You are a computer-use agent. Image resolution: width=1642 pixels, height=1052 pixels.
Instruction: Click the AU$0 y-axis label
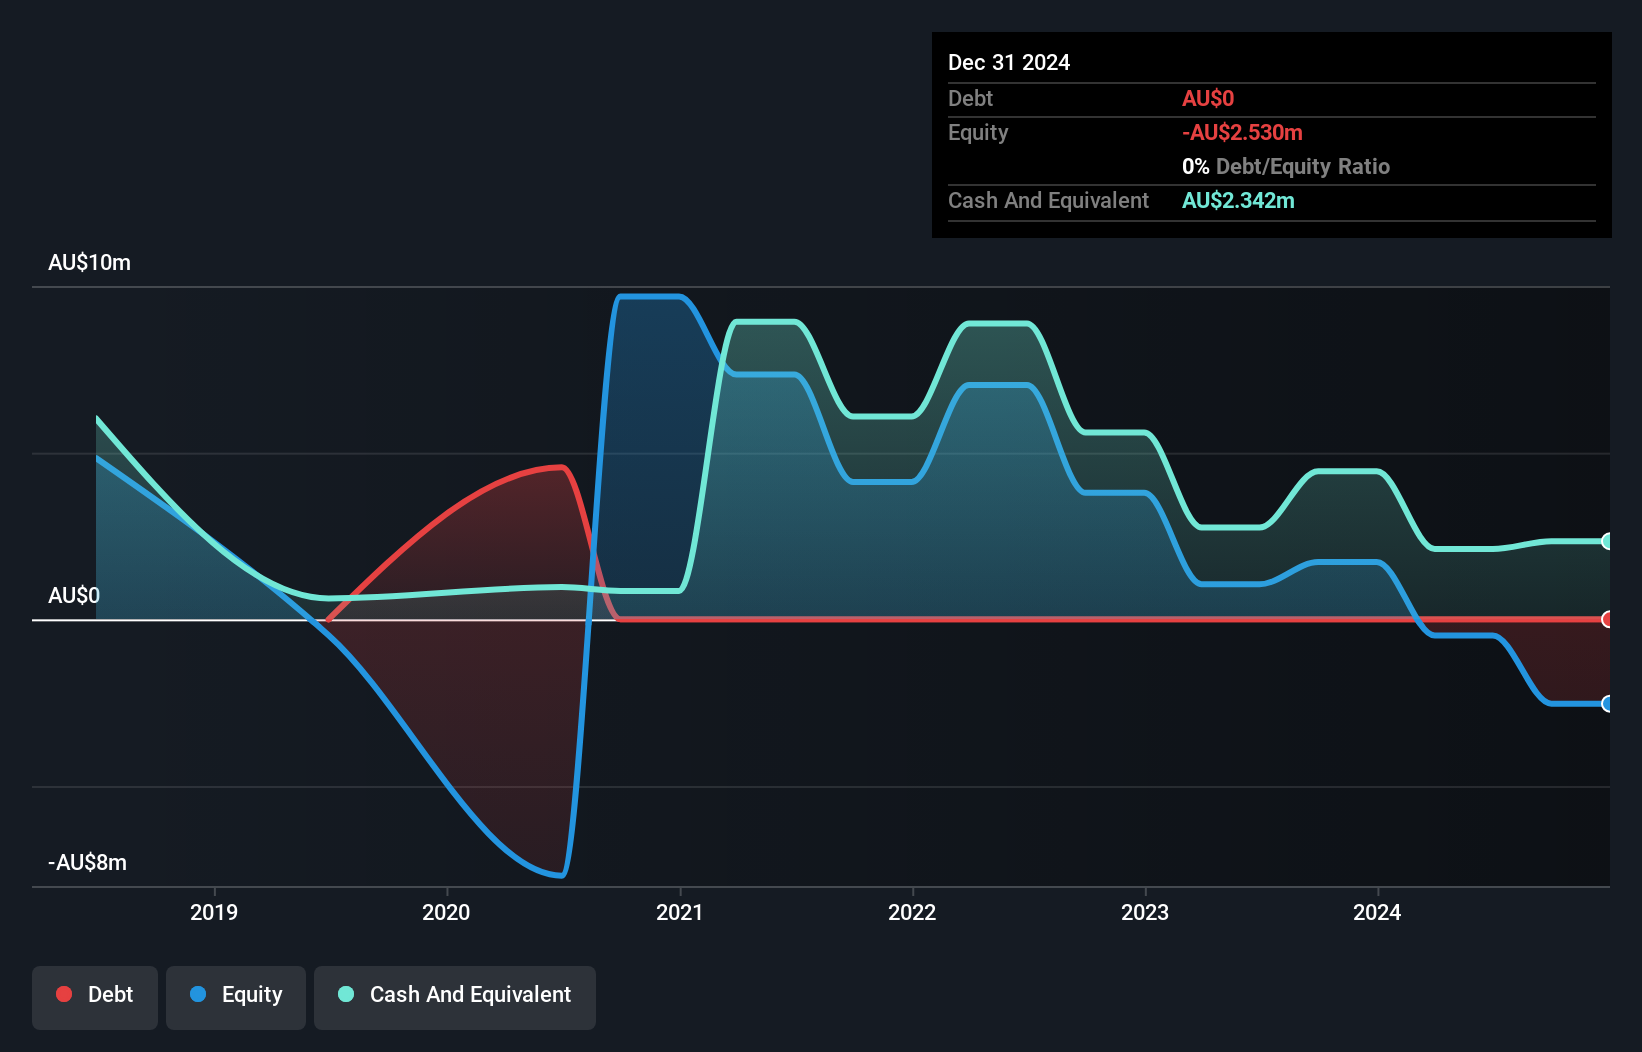coord(74,596)
